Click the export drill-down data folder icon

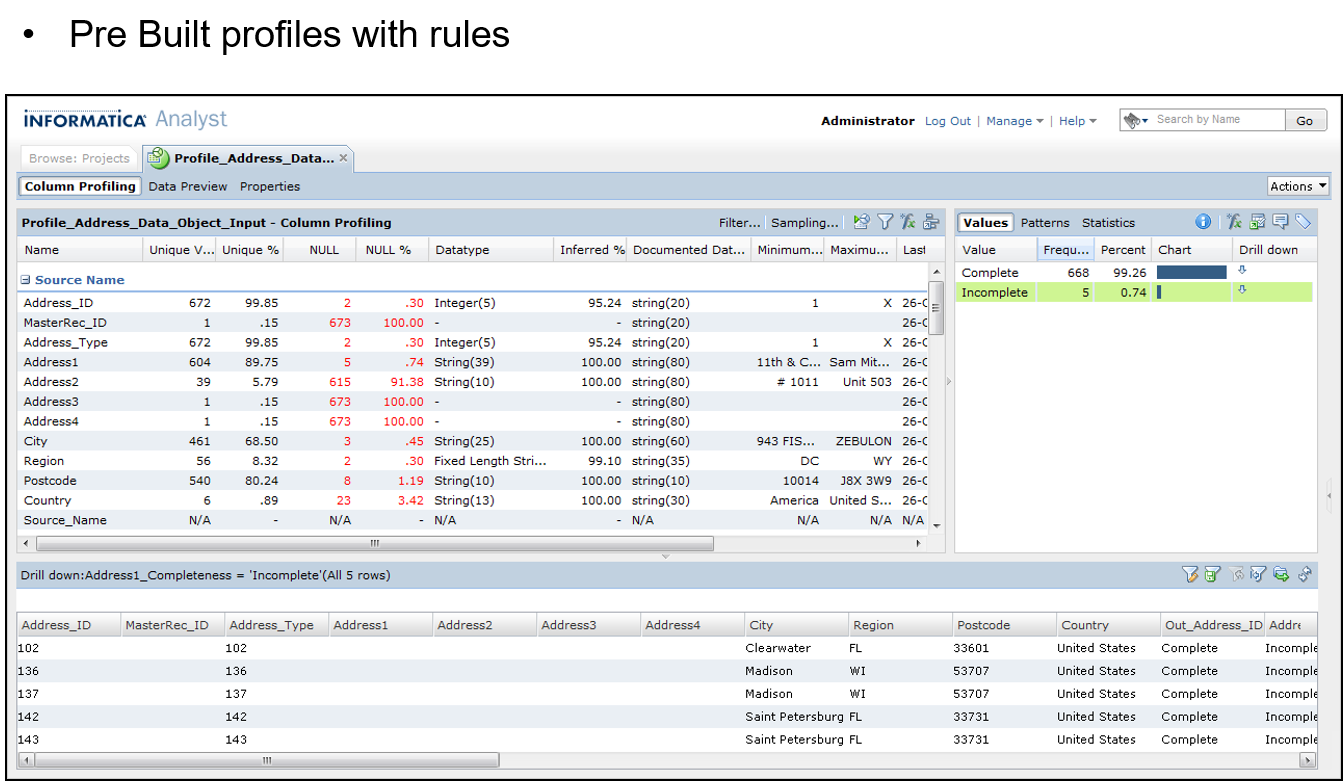(1281, 574)
